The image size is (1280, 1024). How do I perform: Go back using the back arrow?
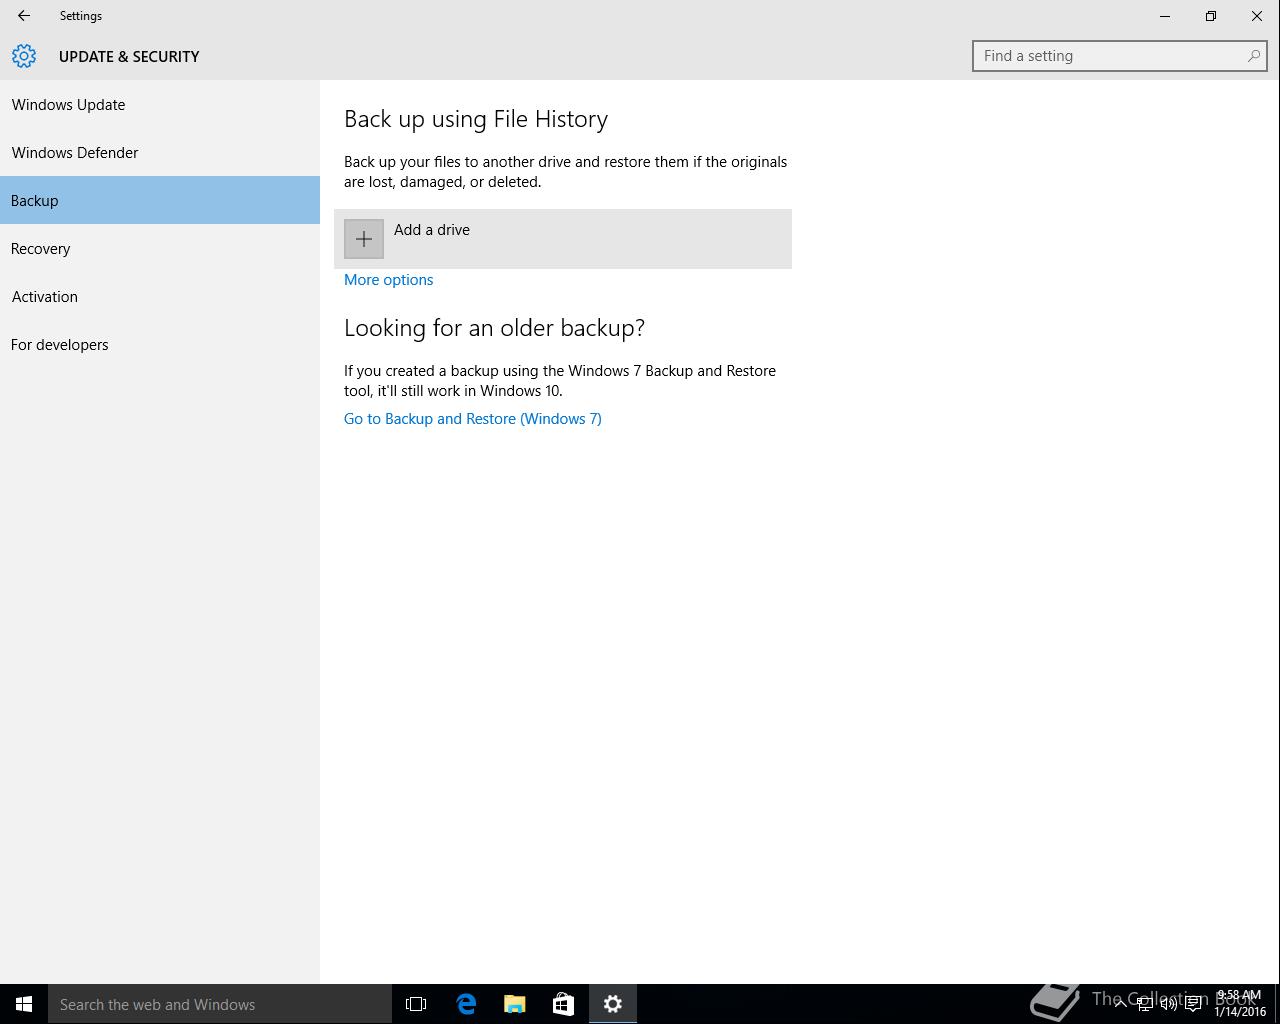[23, 16]
